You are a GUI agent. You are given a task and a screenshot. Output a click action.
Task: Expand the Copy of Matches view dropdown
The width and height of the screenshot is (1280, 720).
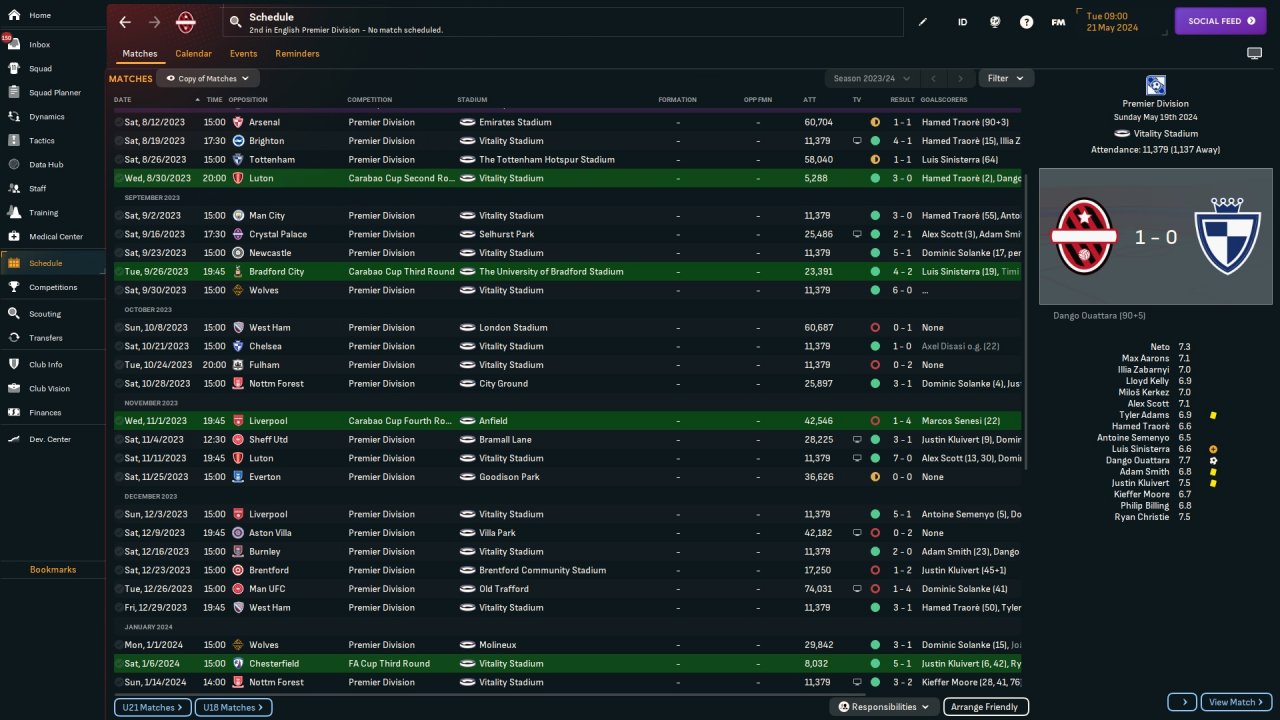[x=208, y=78]
